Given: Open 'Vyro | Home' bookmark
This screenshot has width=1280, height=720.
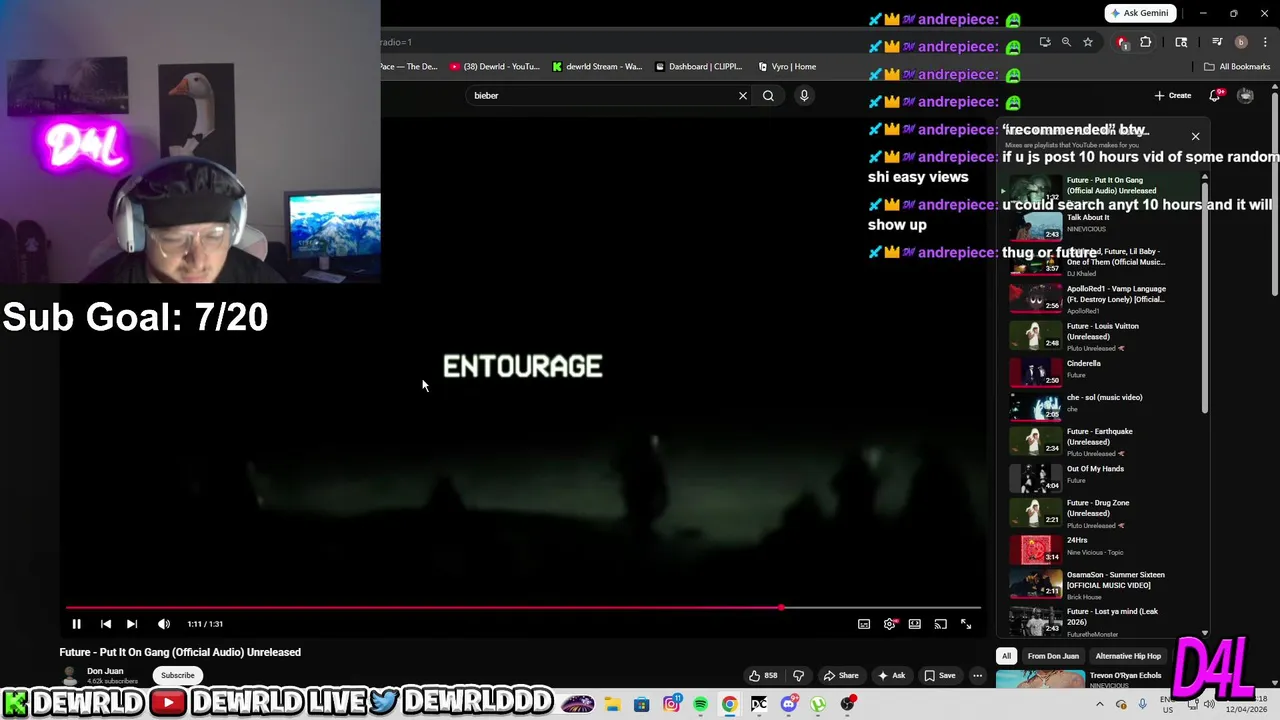Looking at the screenshot, I should pyautogui.click(x=787, y=67).
